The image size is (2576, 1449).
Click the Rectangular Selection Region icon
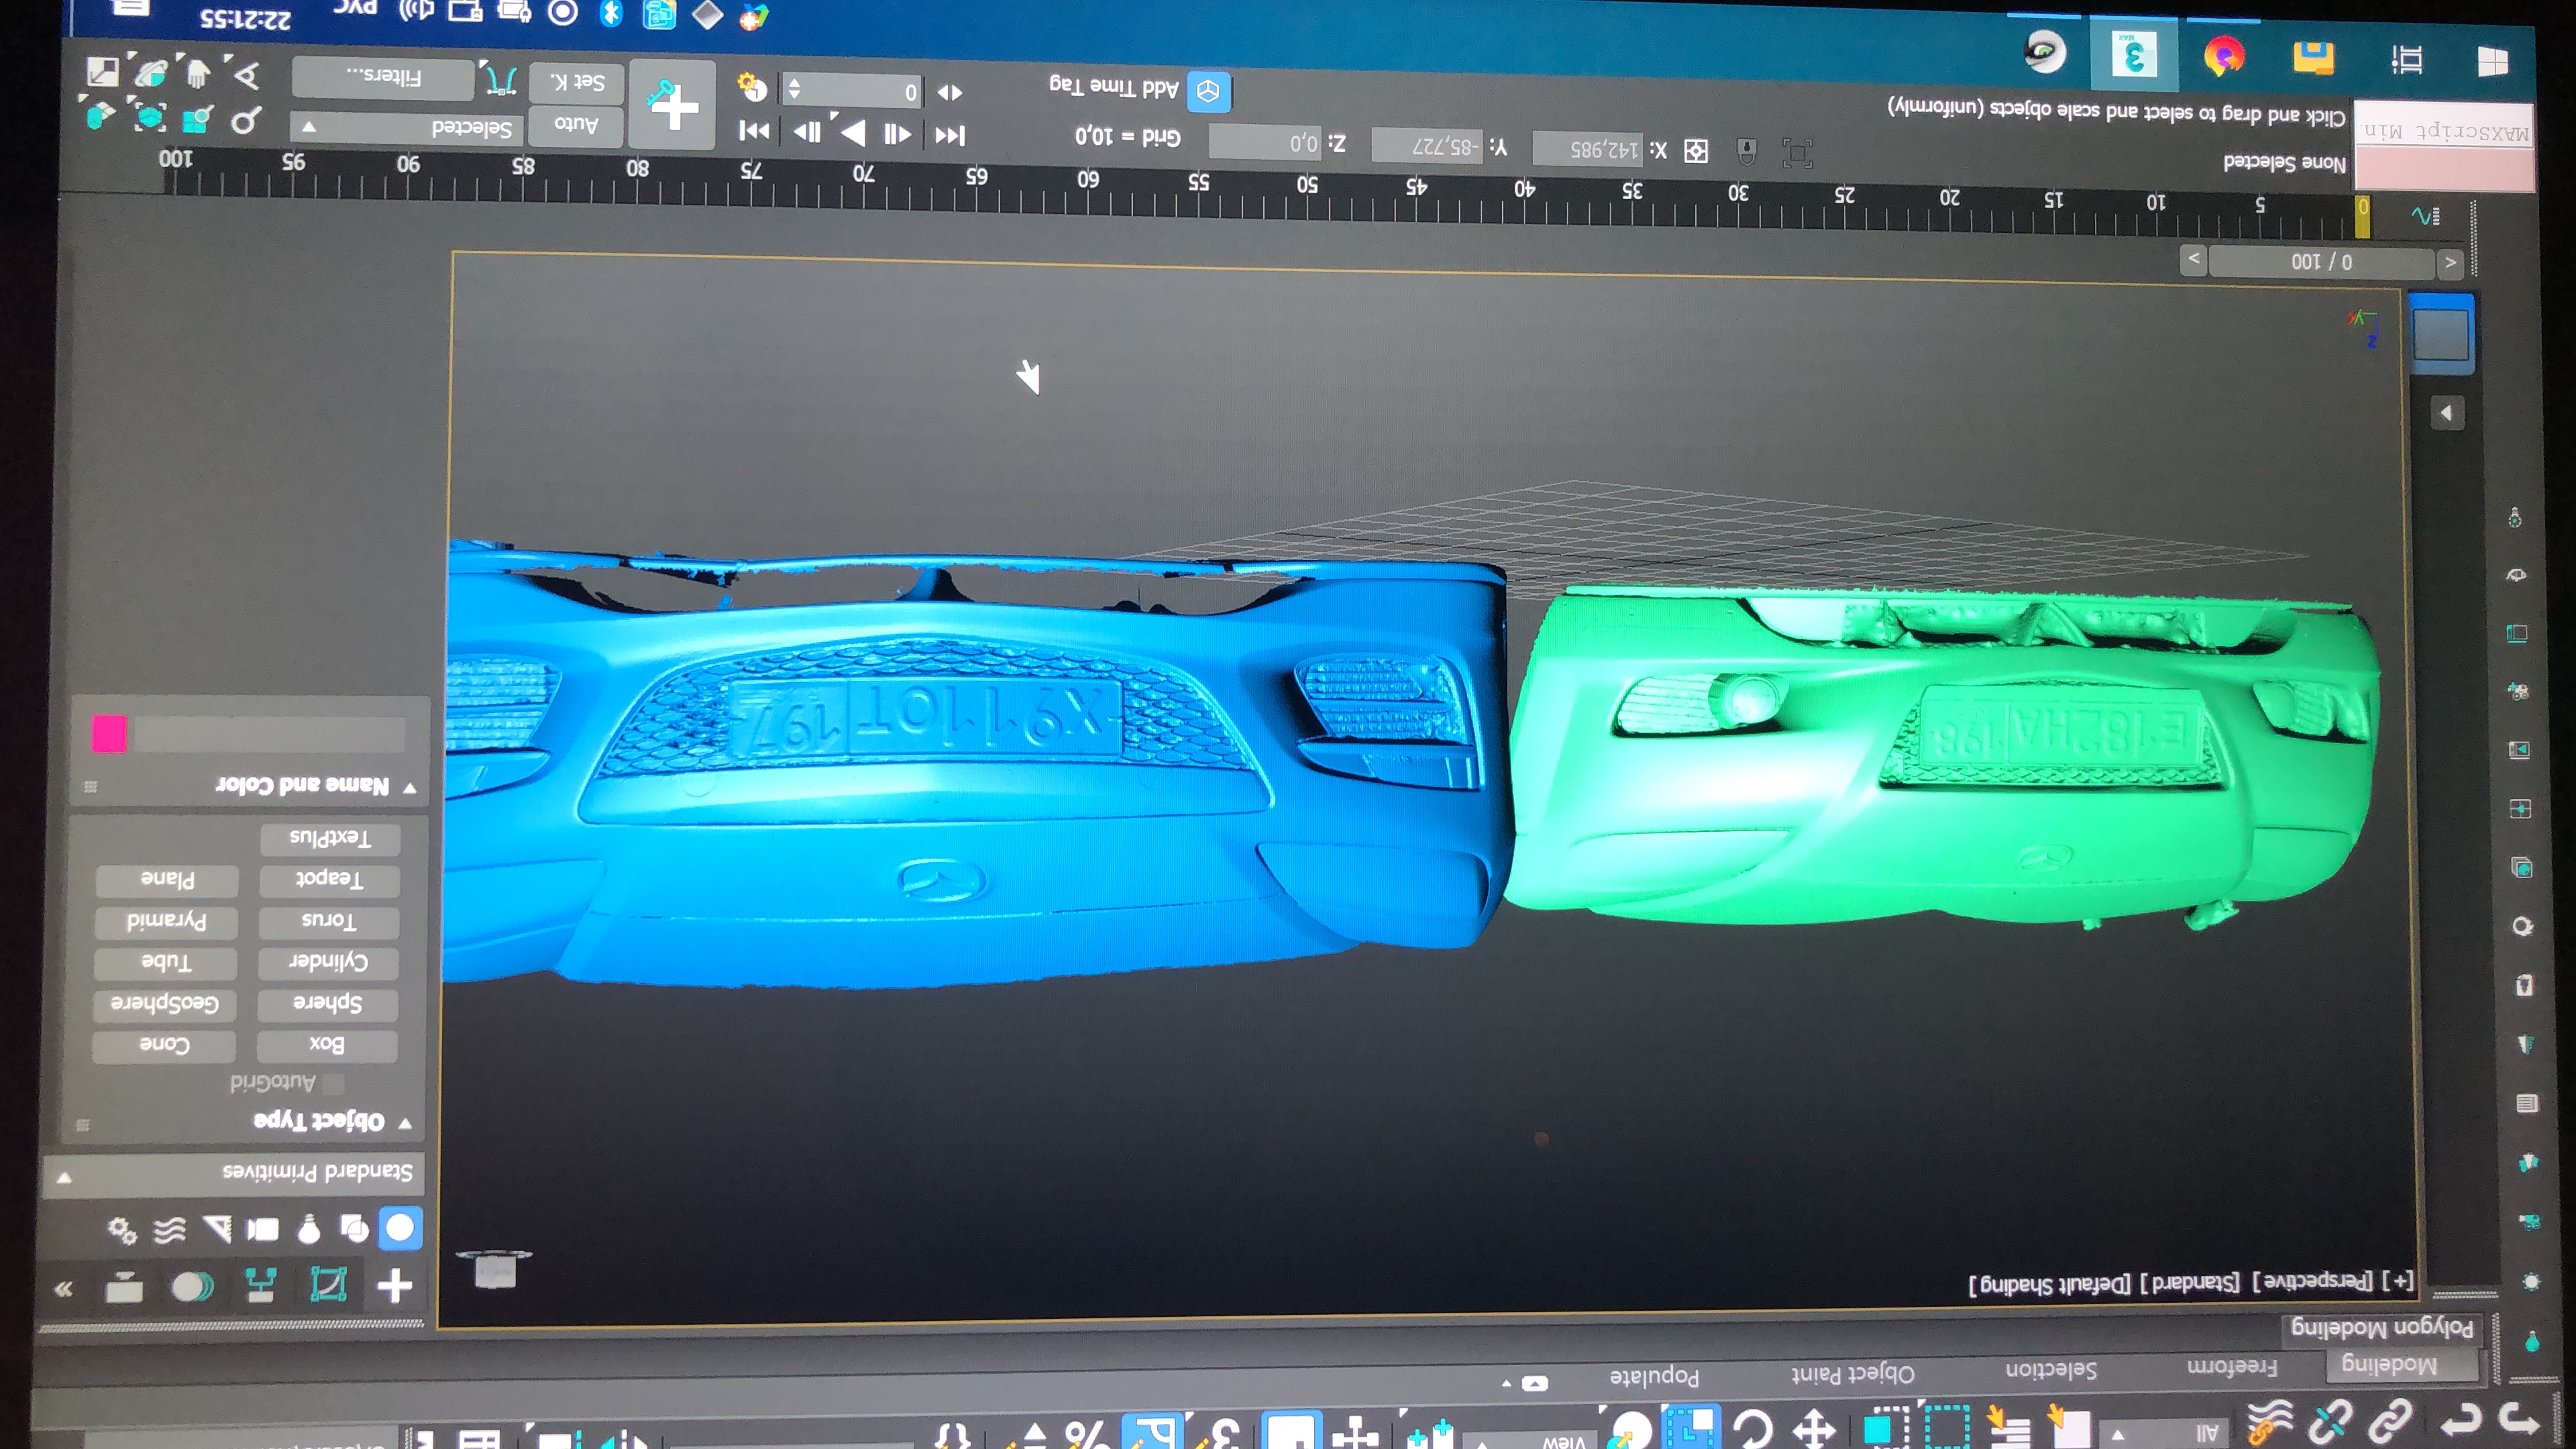[x=1947, y=1427]
